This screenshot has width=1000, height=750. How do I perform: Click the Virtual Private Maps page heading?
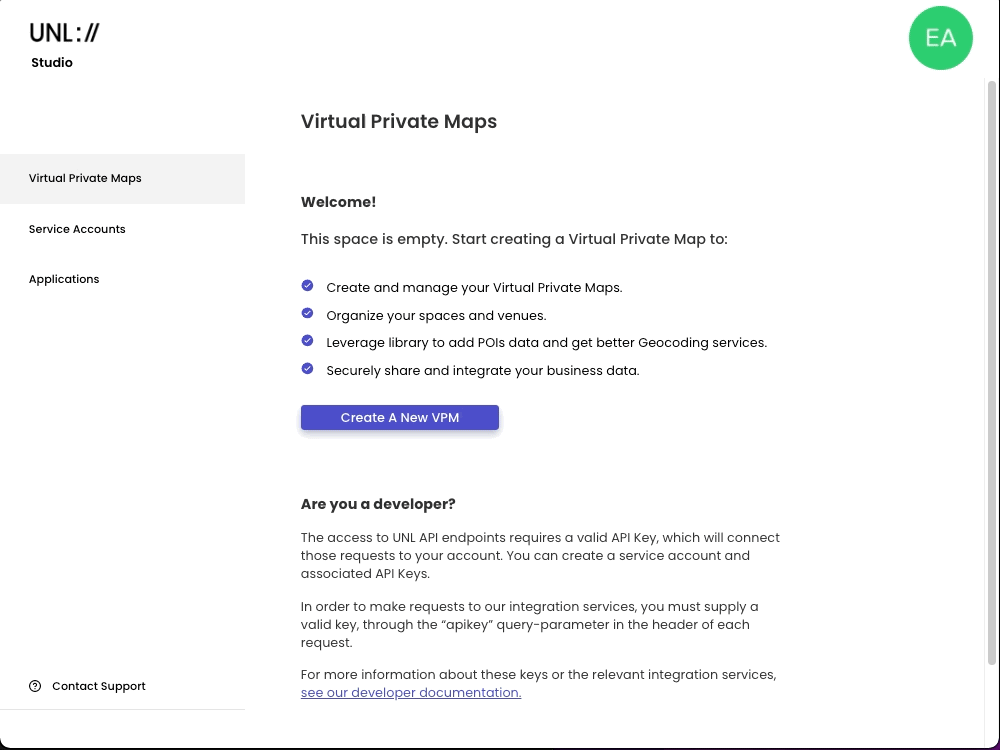(399, 122)
